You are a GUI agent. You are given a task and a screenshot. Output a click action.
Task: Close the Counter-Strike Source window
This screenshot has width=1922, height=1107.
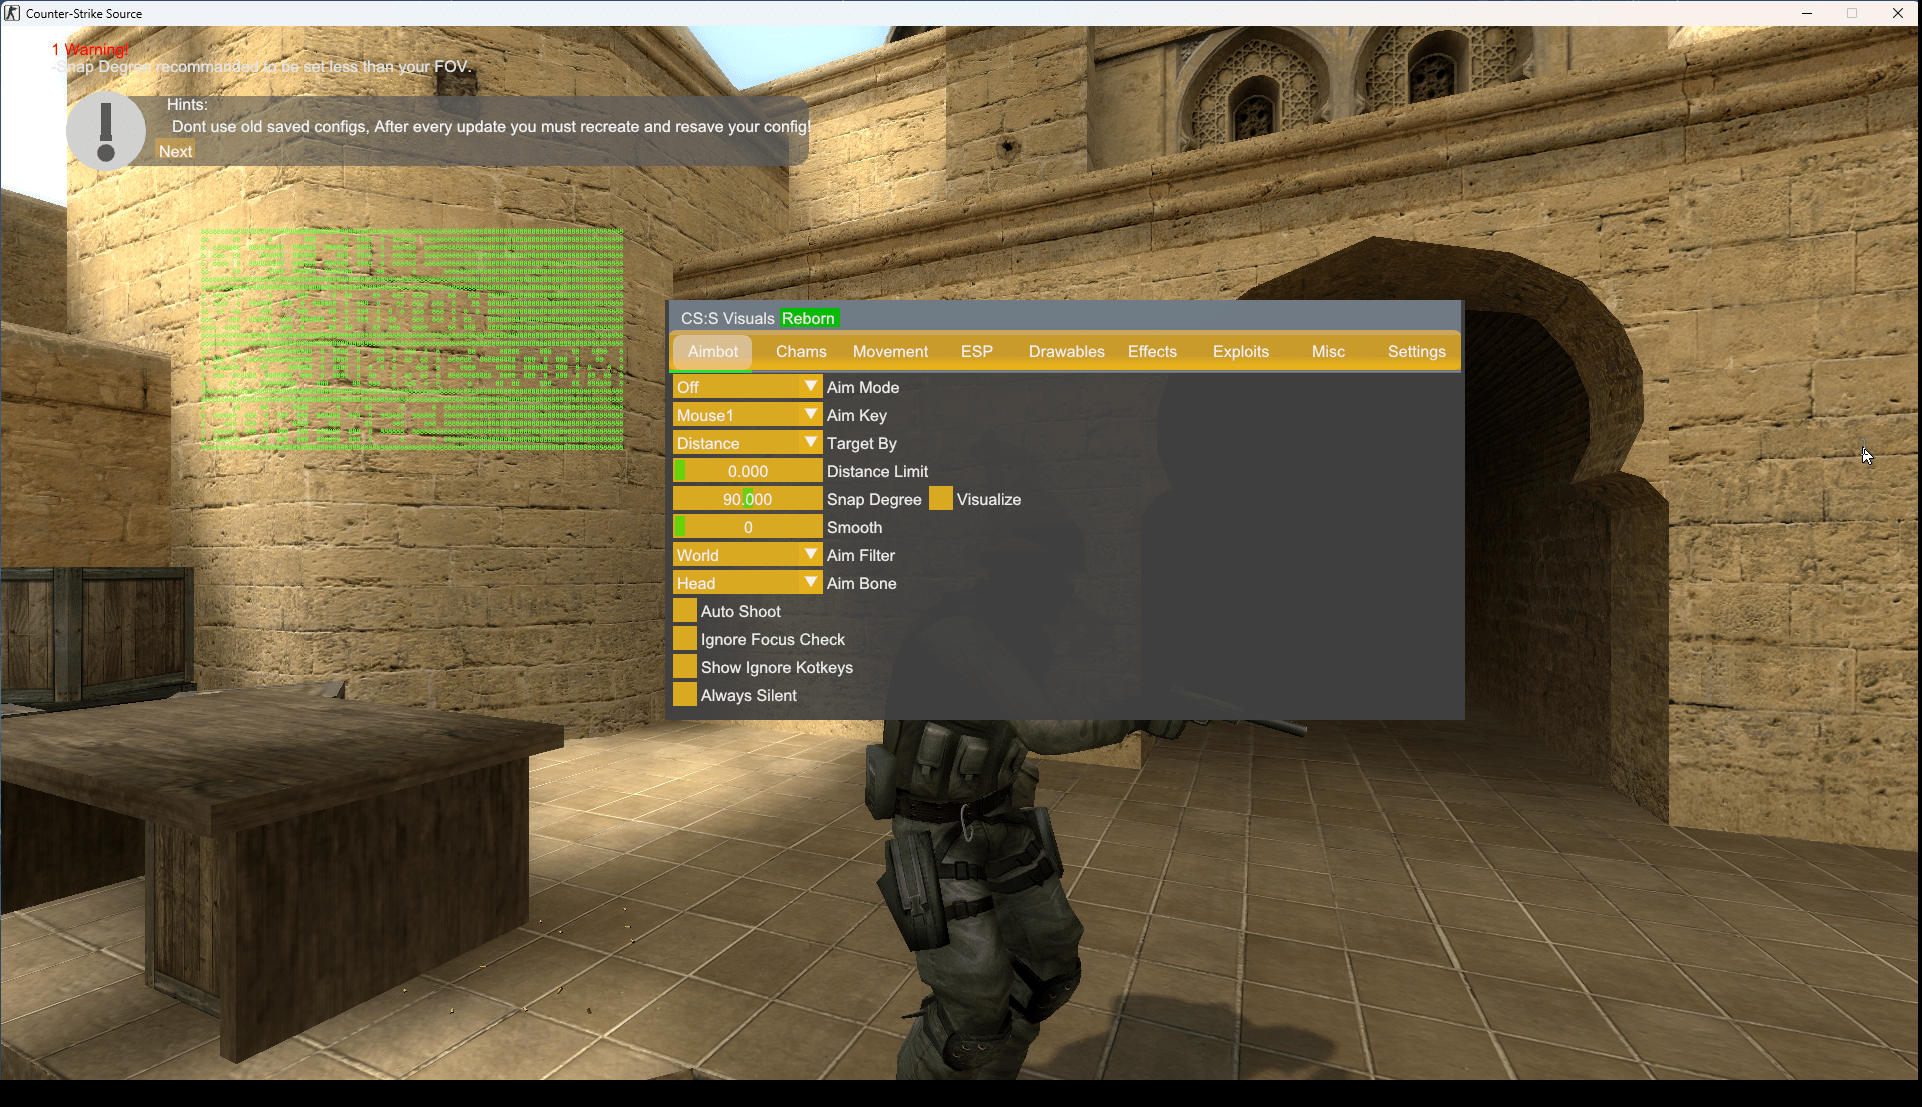pyautogui.click(x=1898, y=13)
